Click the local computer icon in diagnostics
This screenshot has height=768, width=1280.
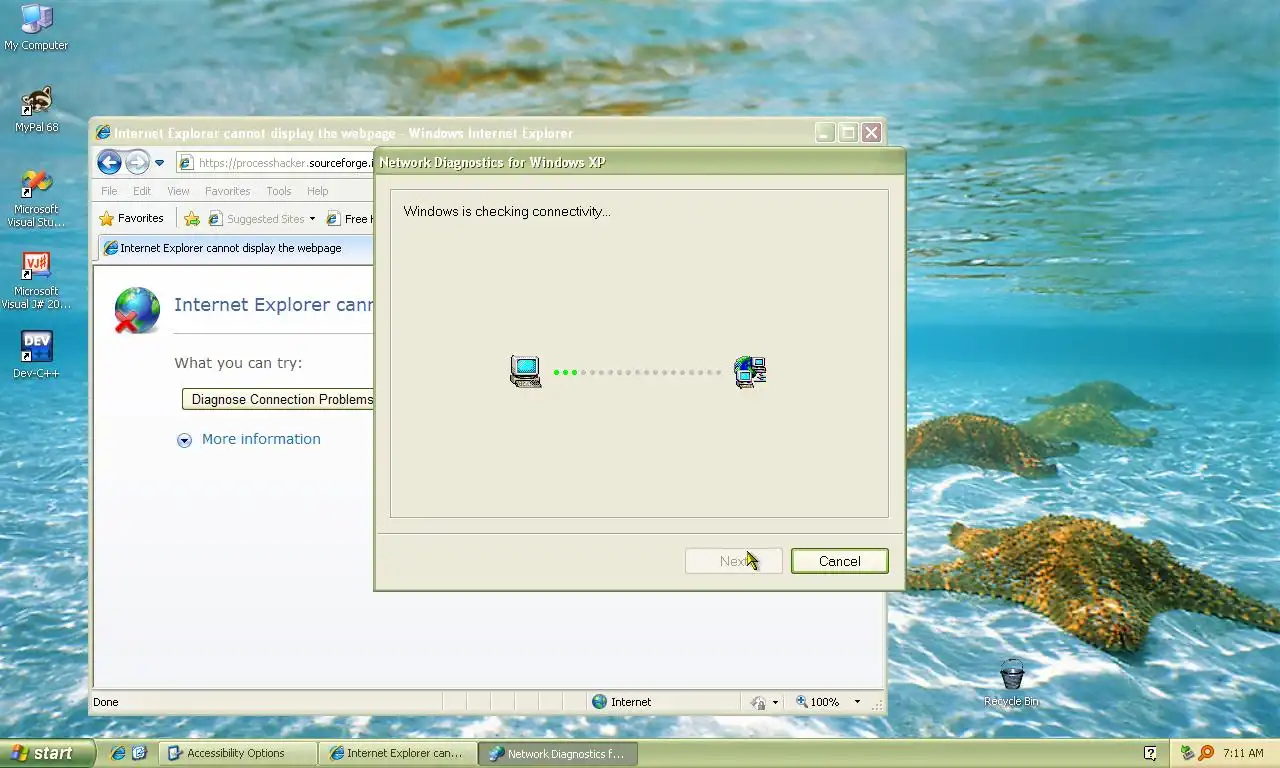coord(526,371)
